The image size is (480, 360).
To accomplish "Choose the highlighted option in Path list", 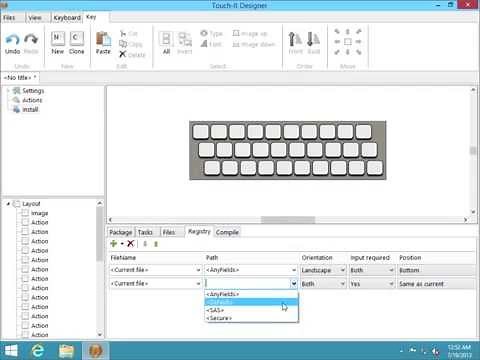I will pyautogui.click(x=251, y=302).
